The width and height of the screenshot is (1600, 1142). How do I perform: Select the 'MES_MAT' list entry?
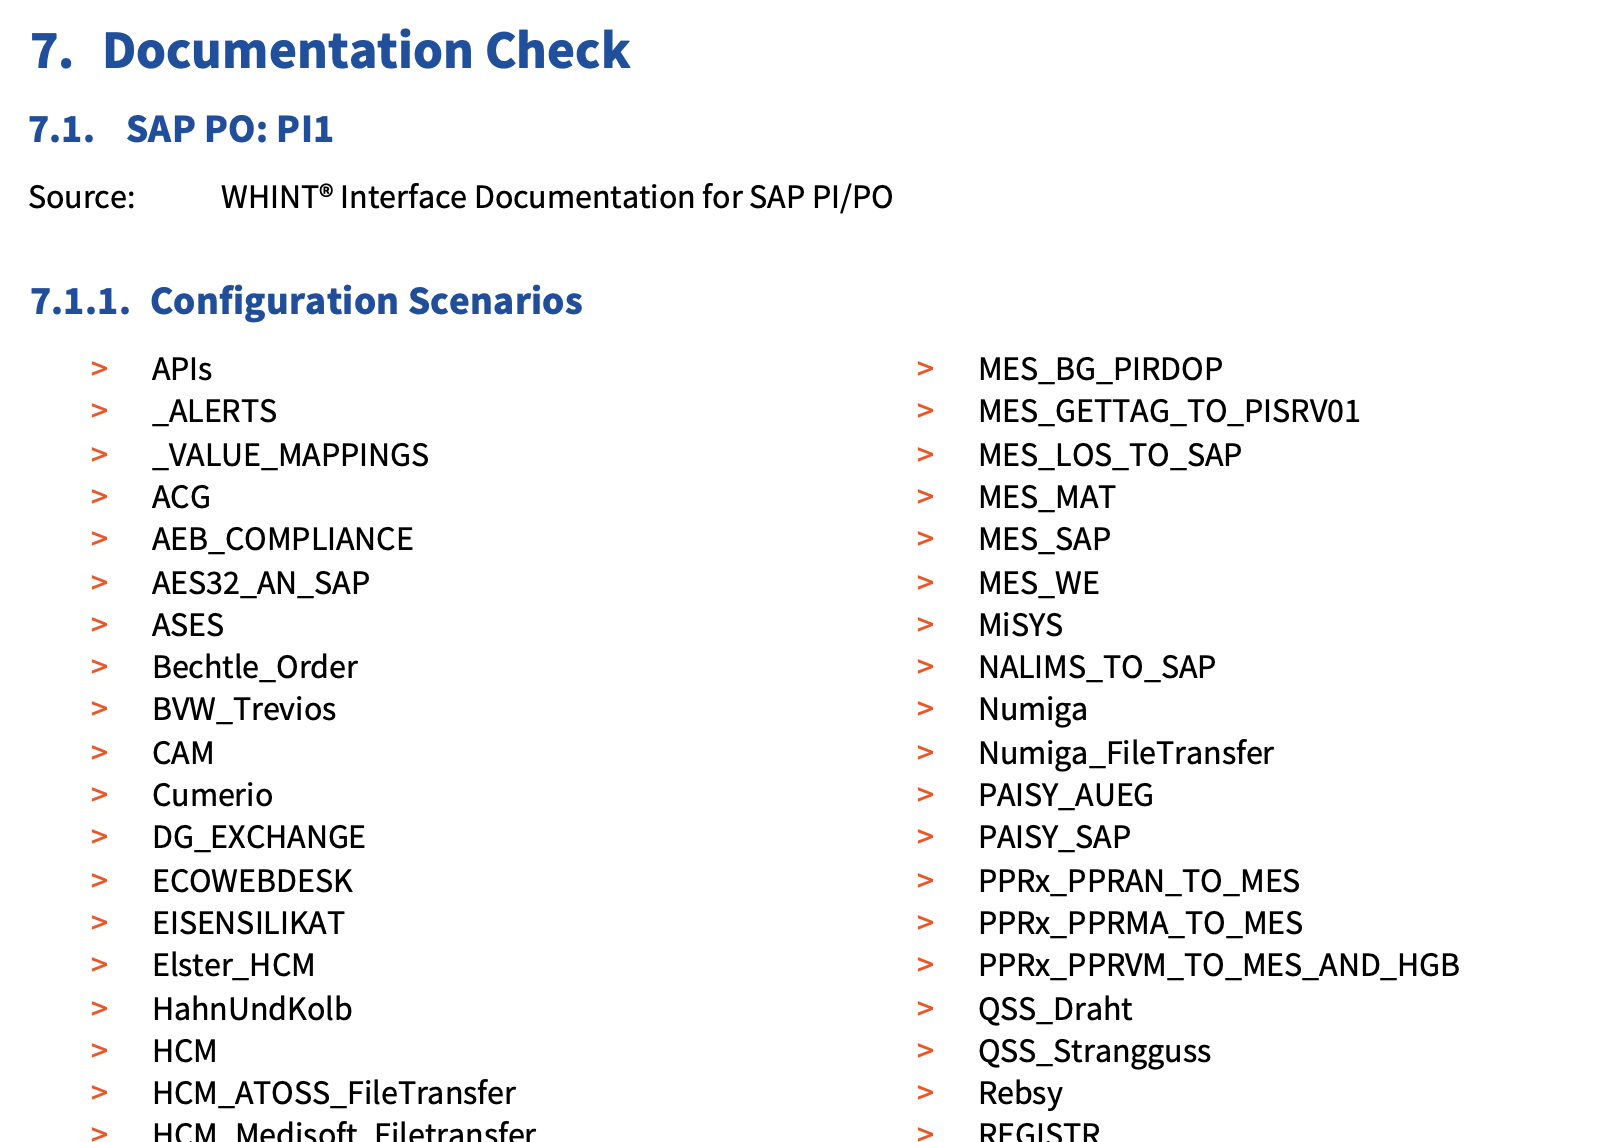[x=1046, y=497]
